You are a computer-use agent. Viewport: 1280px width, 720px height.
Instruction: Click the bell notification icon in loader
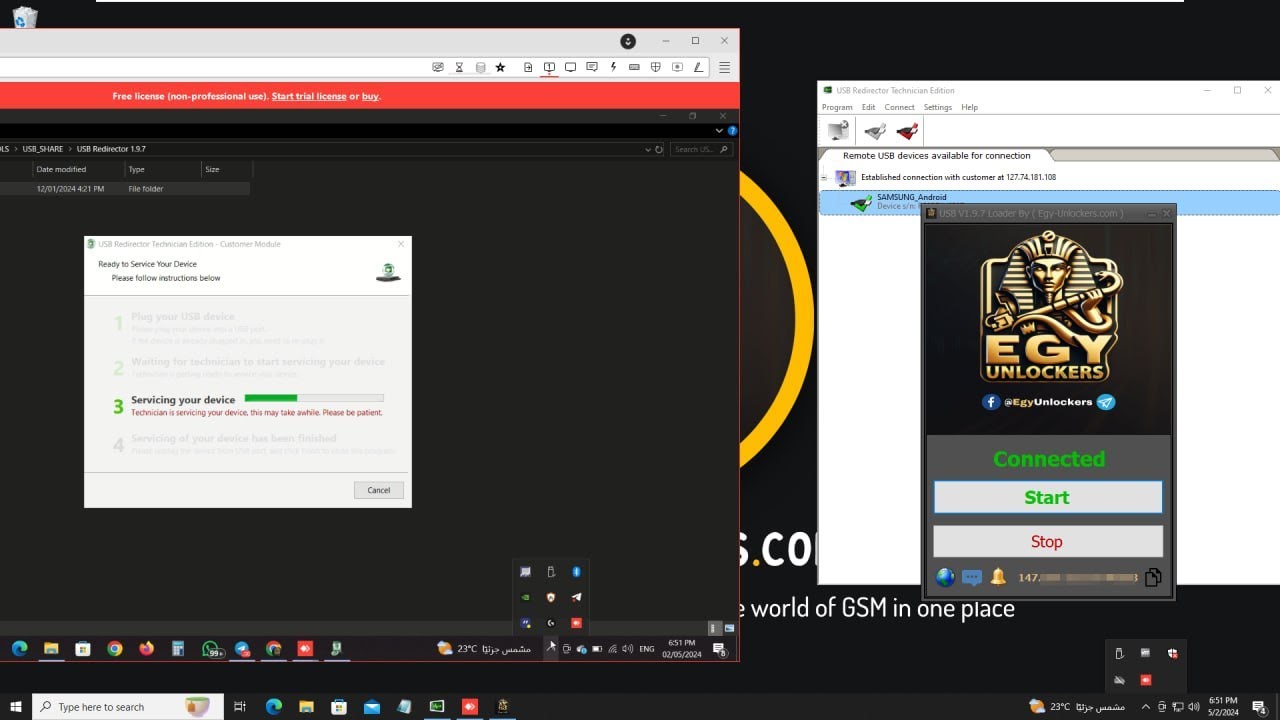(998, 577)
